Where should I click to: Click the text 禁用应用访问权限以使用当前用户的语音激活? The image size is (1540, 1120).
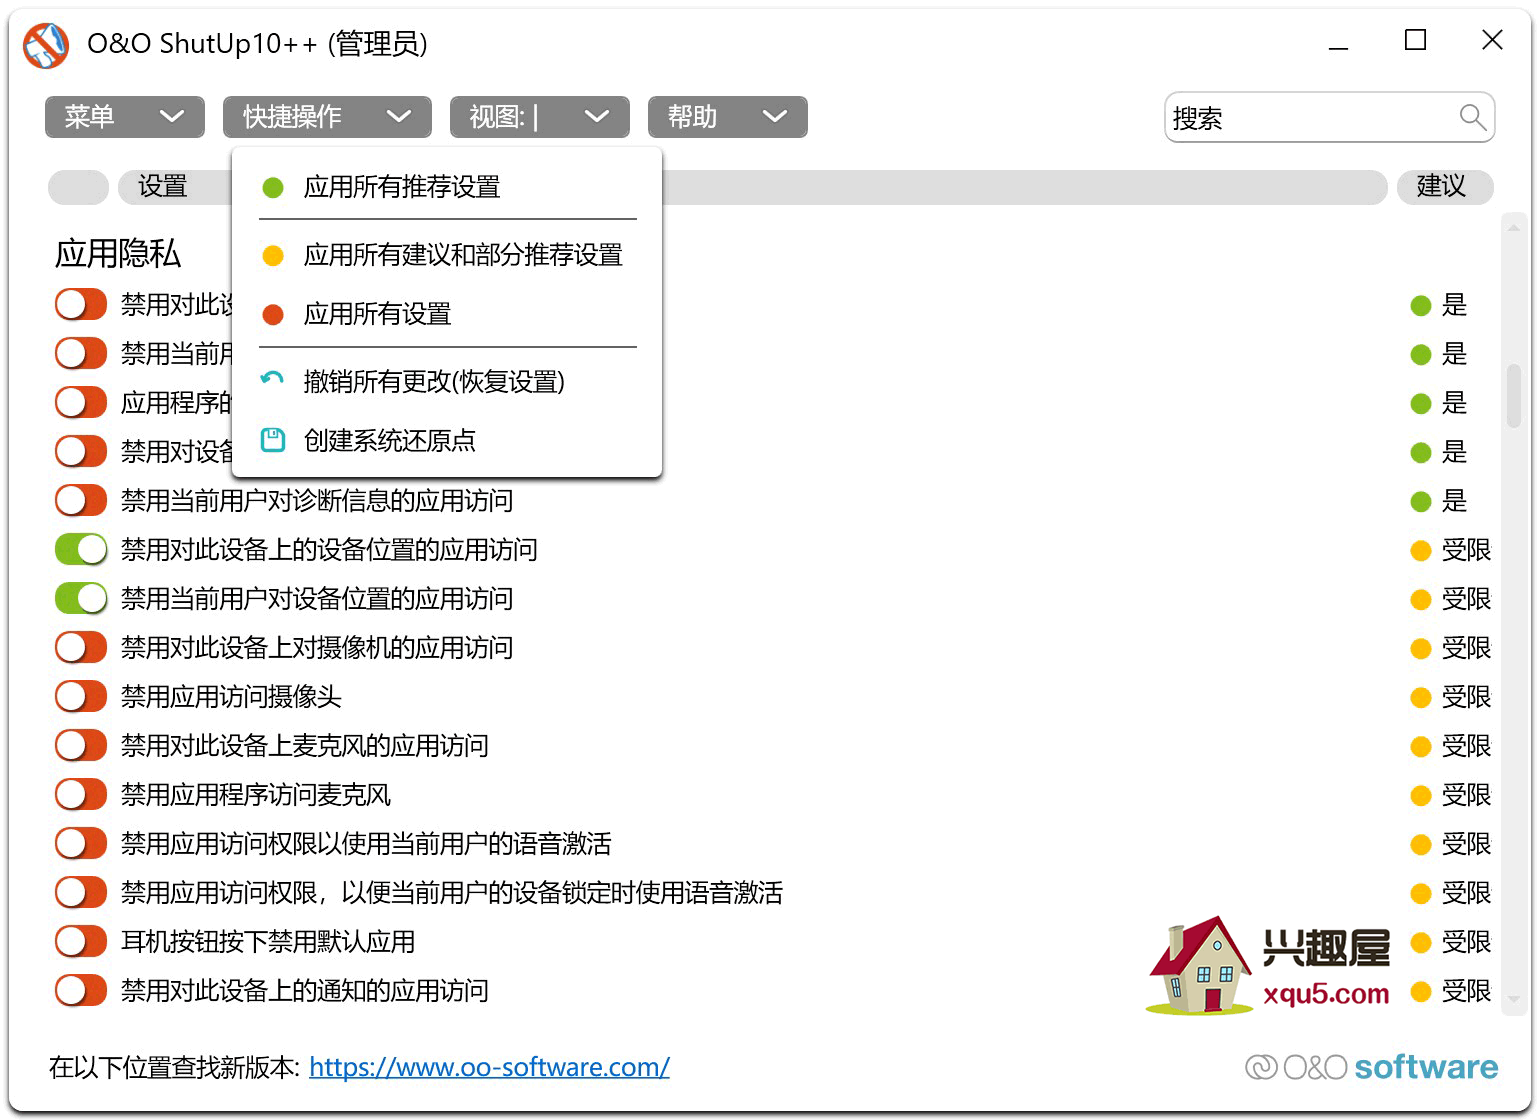[x=366, y=844]
